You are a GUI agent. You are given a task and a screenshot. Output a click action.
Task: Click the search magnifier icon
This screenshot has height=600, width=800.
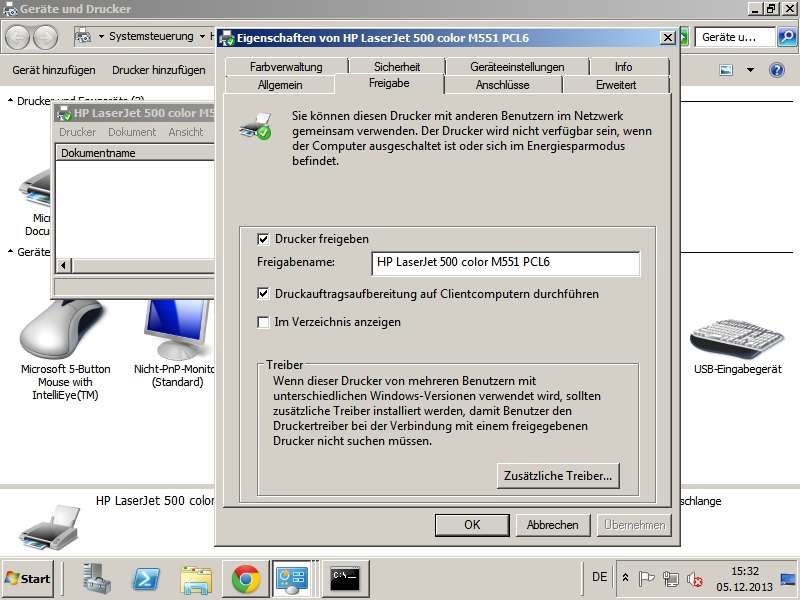pos(787,37)
